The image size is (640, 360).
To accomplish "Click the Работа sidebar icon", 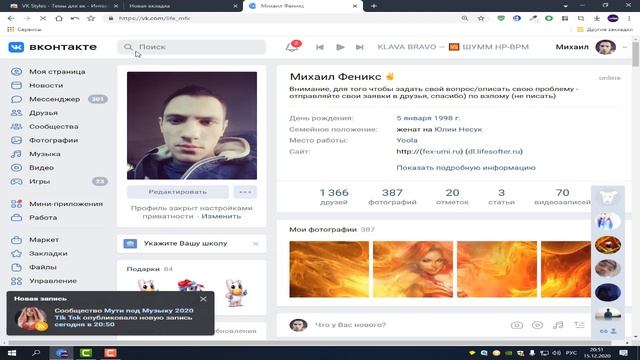I will 16,218.
